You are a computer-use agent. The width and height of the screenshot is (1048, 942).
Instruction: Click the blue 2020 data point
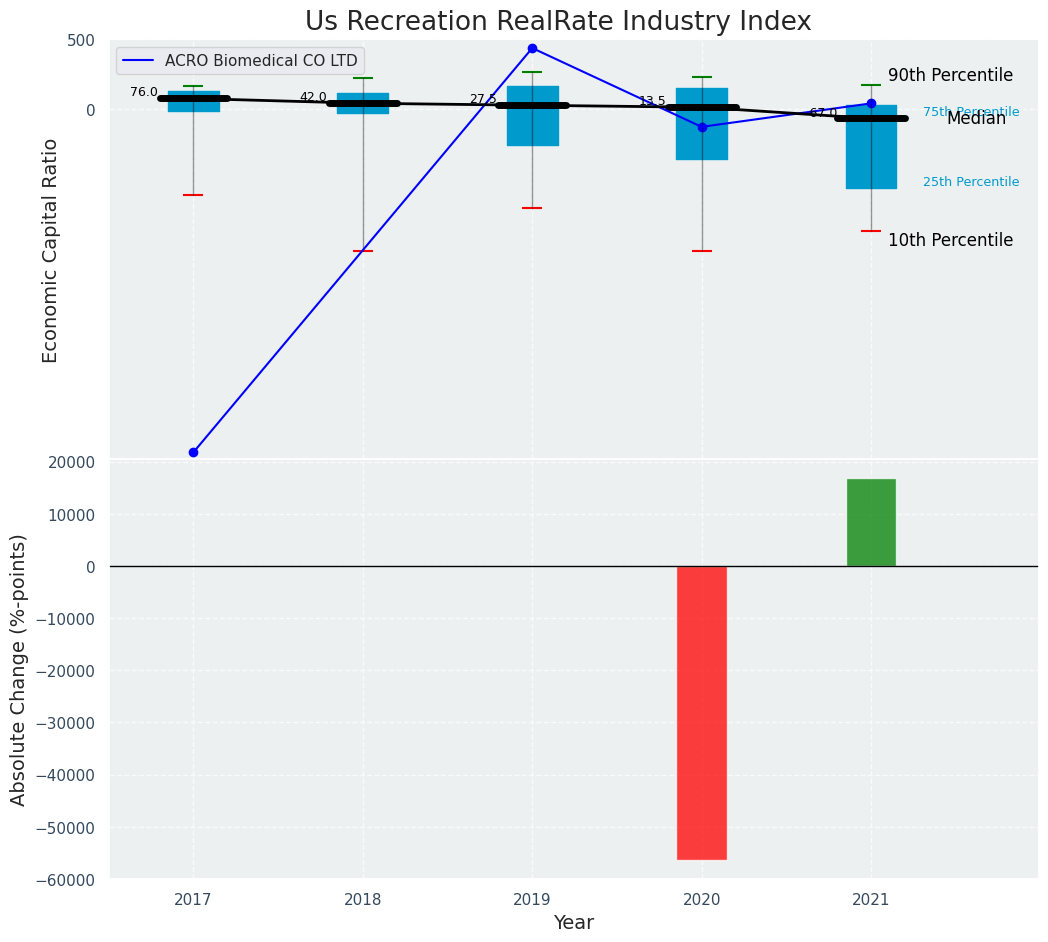point(702,127)
